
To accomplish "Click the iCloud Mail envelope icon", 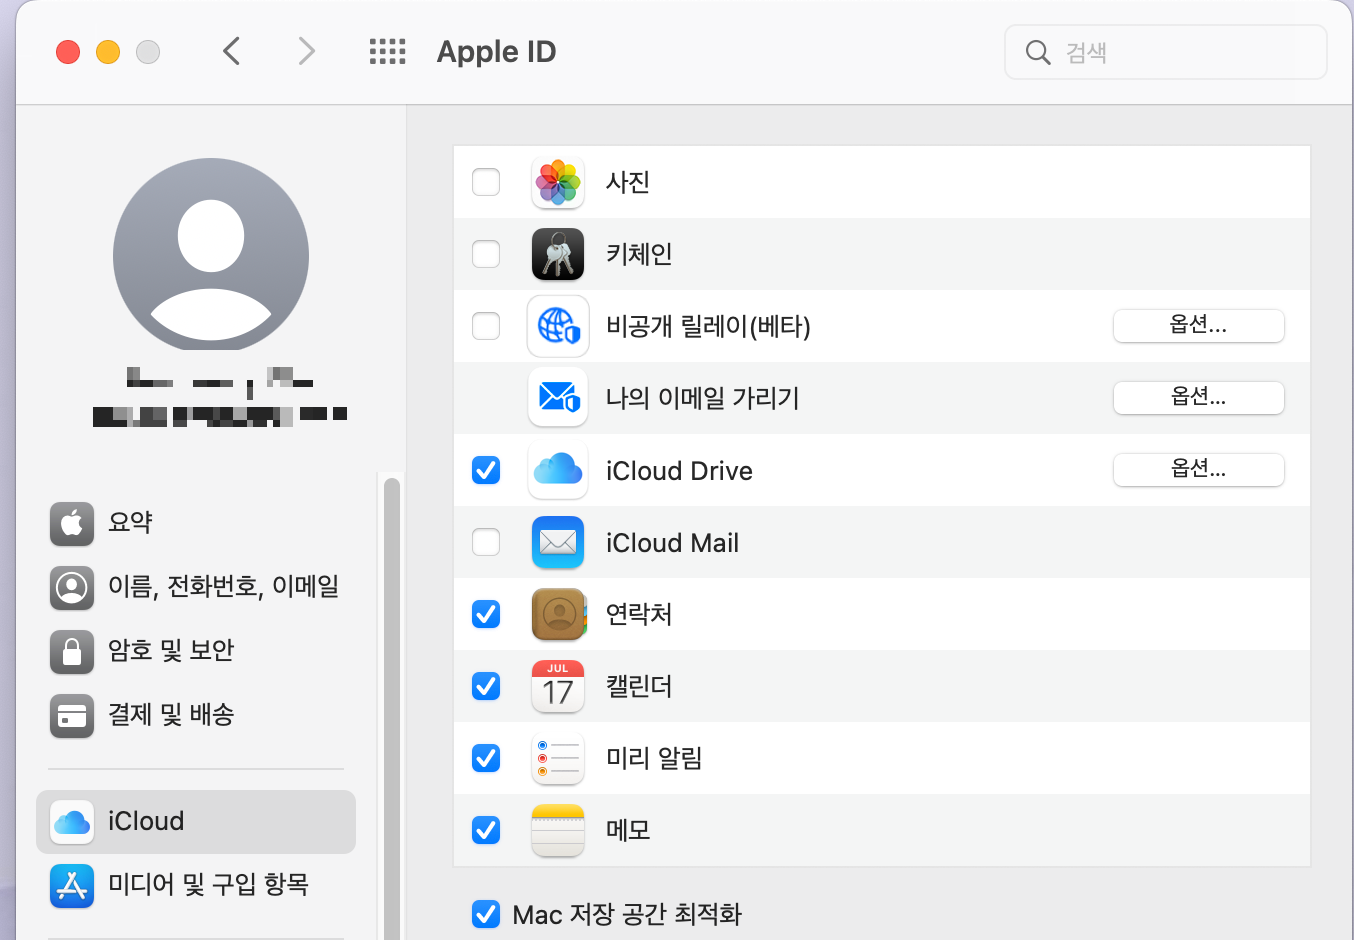I will (x=558, y=543).
